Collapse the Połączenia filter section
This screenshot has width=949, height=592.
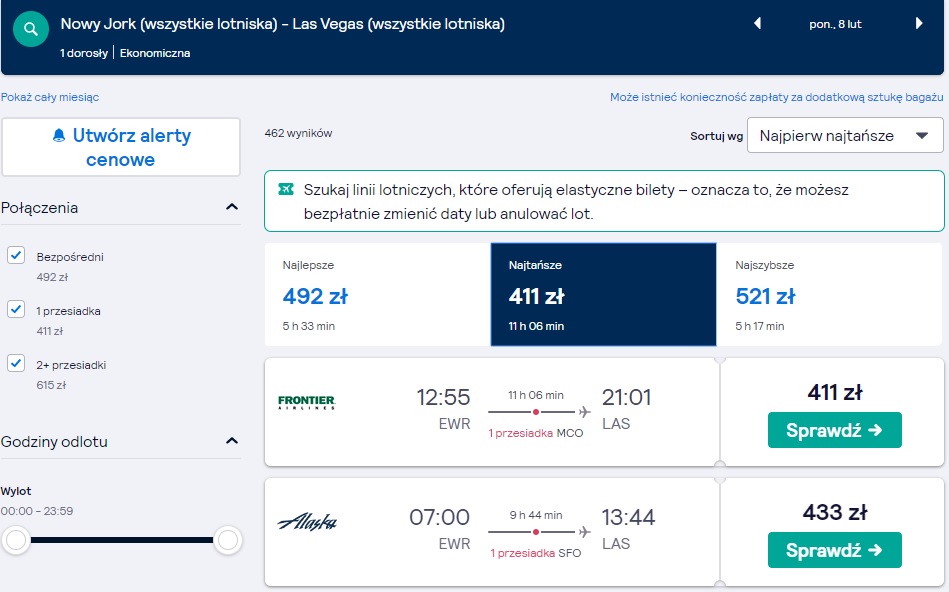tap(232, 207)
